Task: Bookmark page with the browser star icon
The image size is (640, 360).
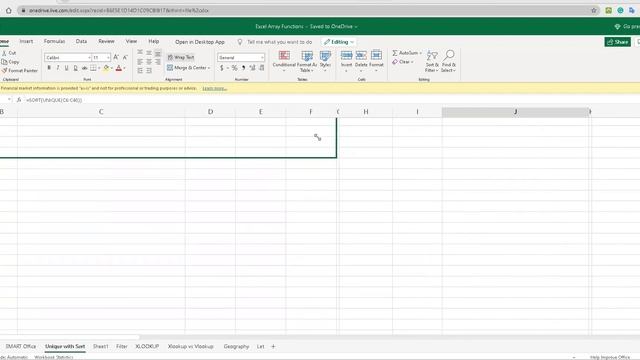Action: click(x=594, y=11)
